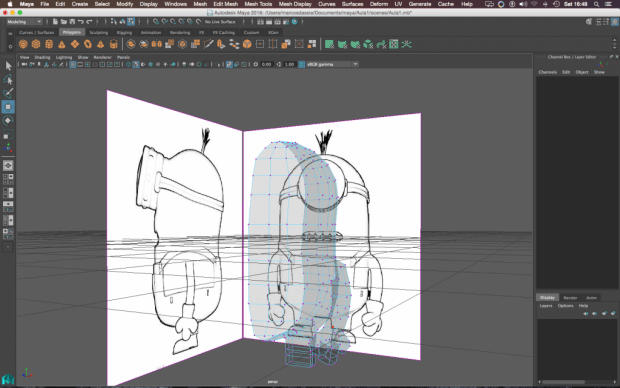Create a polygon cylinder from the shelf
620x388 pixels.
coord(49,44)
